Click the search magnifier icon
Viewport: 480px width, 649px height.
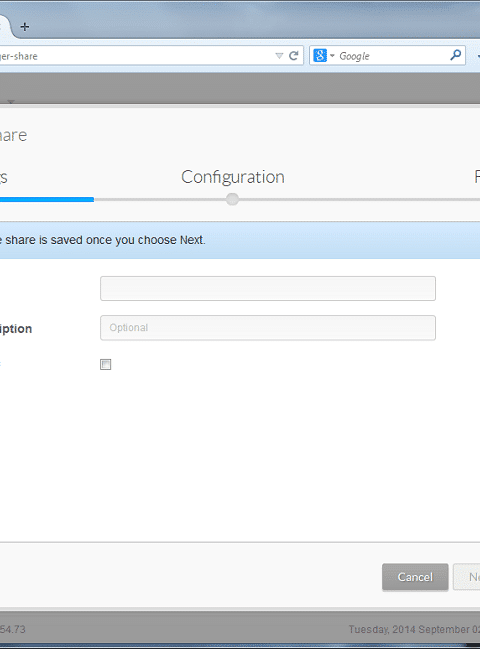(456, 55)
